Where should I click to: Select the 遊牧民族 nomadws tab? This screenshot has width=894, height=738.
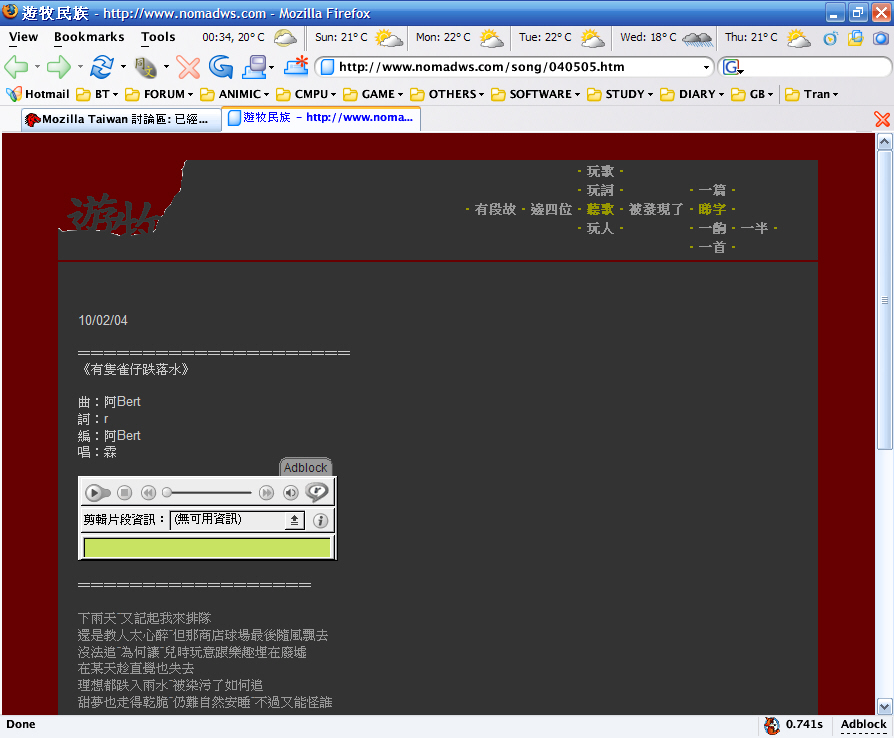(x=321, y=118)
